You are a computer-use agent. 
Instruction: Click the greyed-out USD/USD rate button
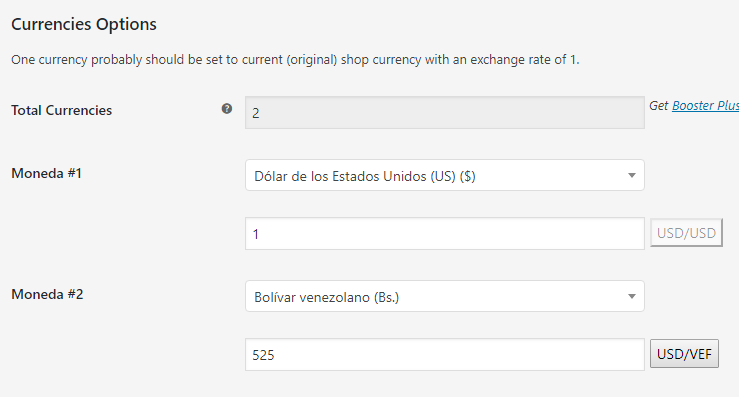(x=686, y=232)
